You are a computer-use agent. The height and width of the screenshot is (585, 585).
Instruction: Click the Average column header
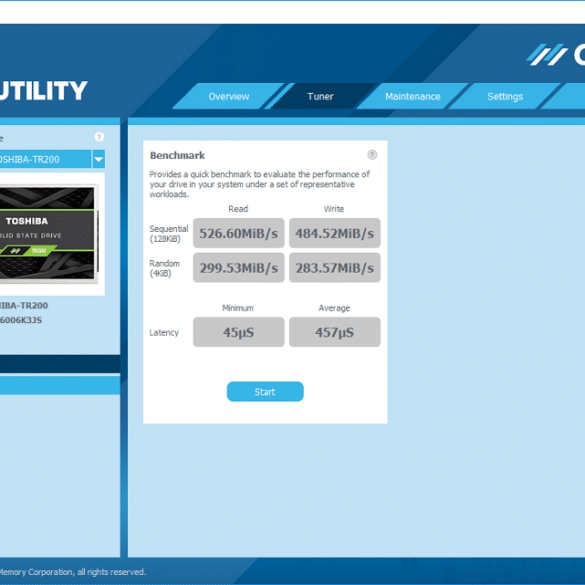pyautogui.click(x=334, y=308)
